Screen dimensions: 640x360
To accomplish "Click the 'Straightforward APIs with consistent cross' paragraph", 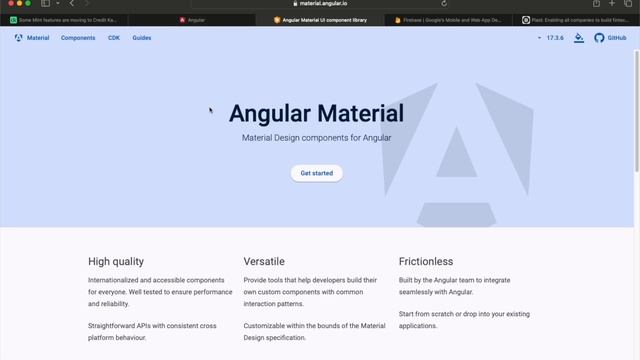I will [x=152, y=332].
